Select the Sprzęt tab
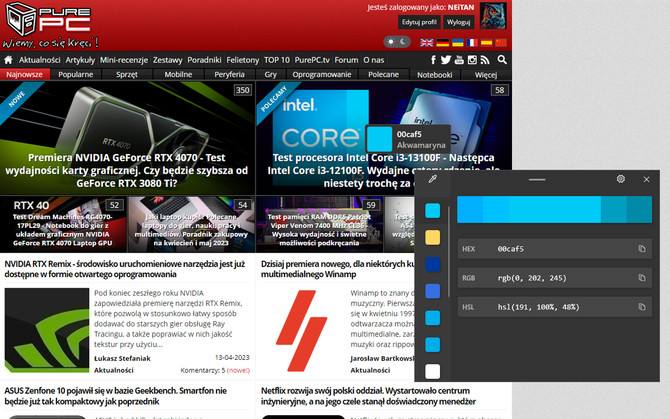Screen dimensions: 670x419 pos(127,74)
